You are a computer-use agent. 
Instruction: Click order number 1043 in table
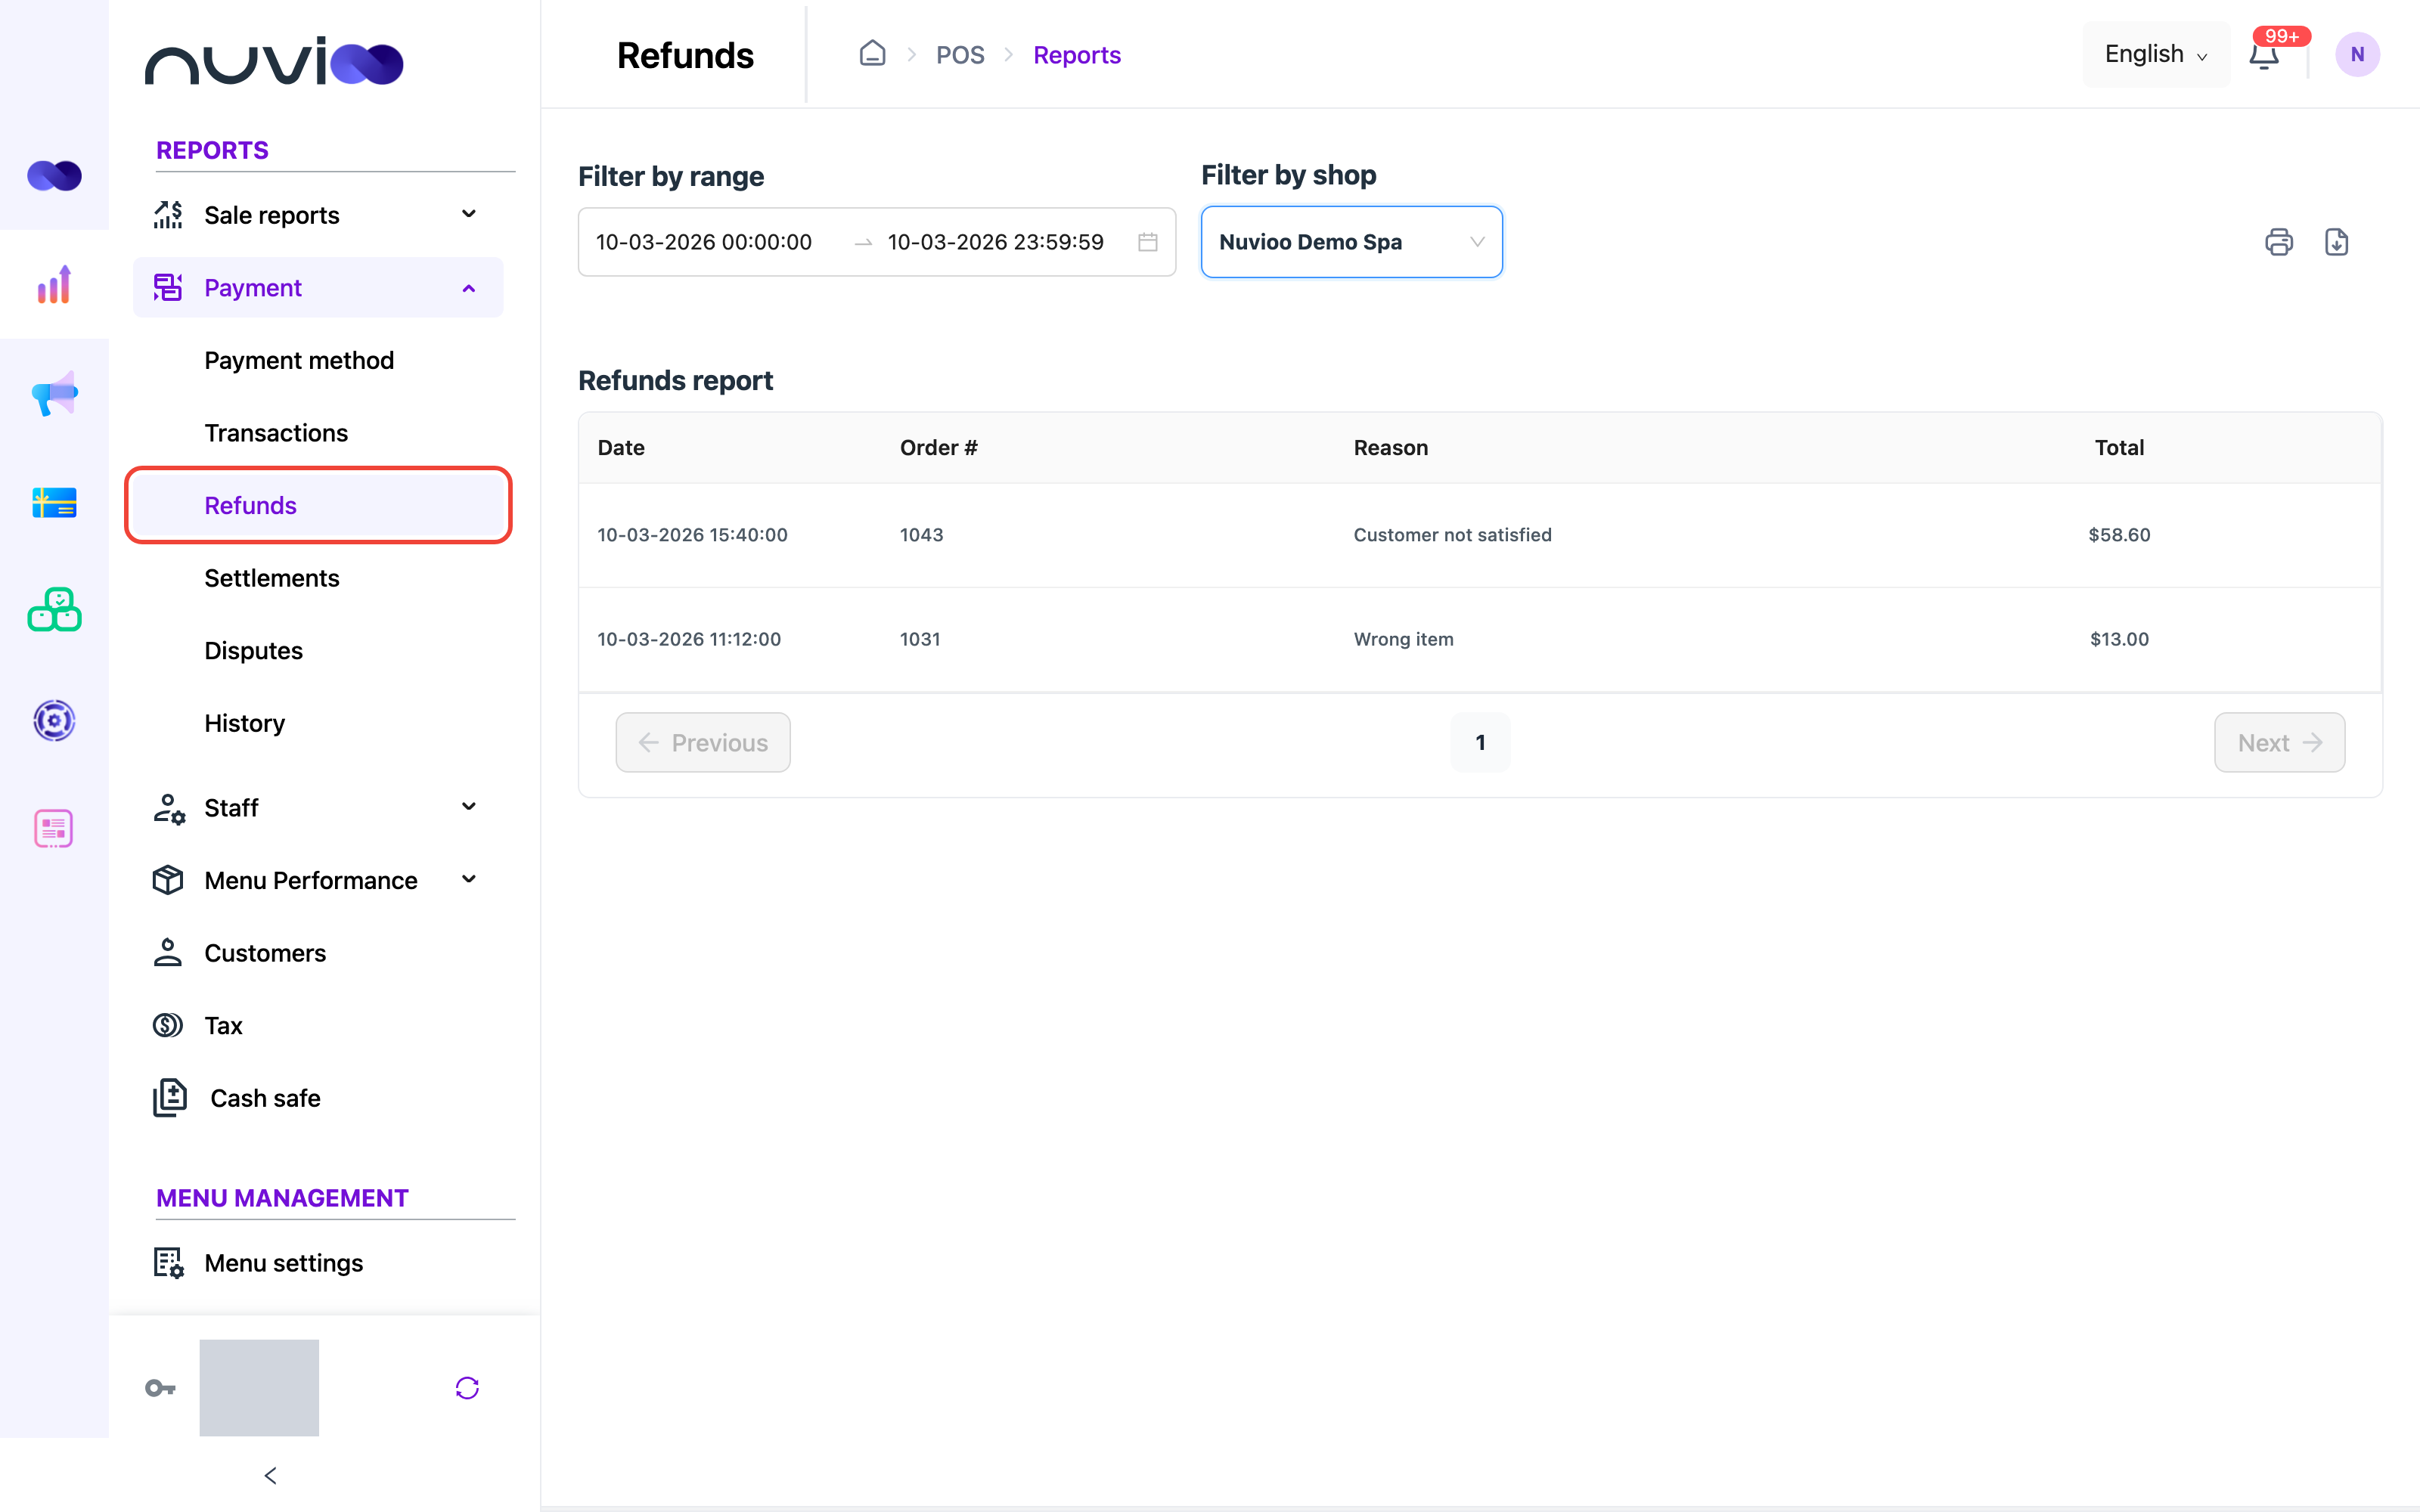(921, 535)
